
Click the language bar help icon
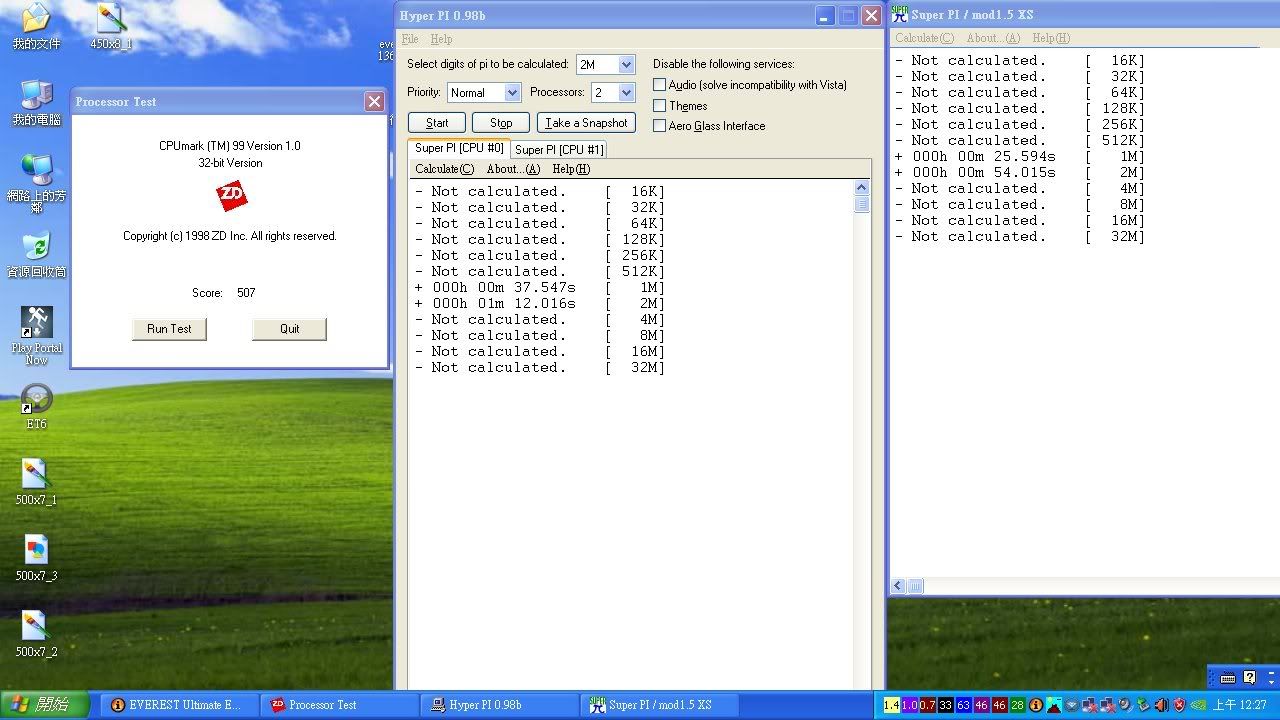(x=1249, y=678)
